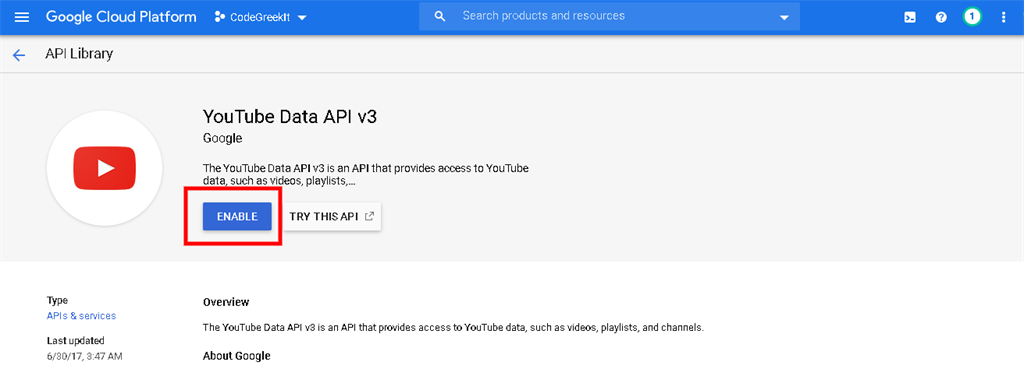
Task: Click the YouTube Data API v3 title
Action: (x=291, y=116)
